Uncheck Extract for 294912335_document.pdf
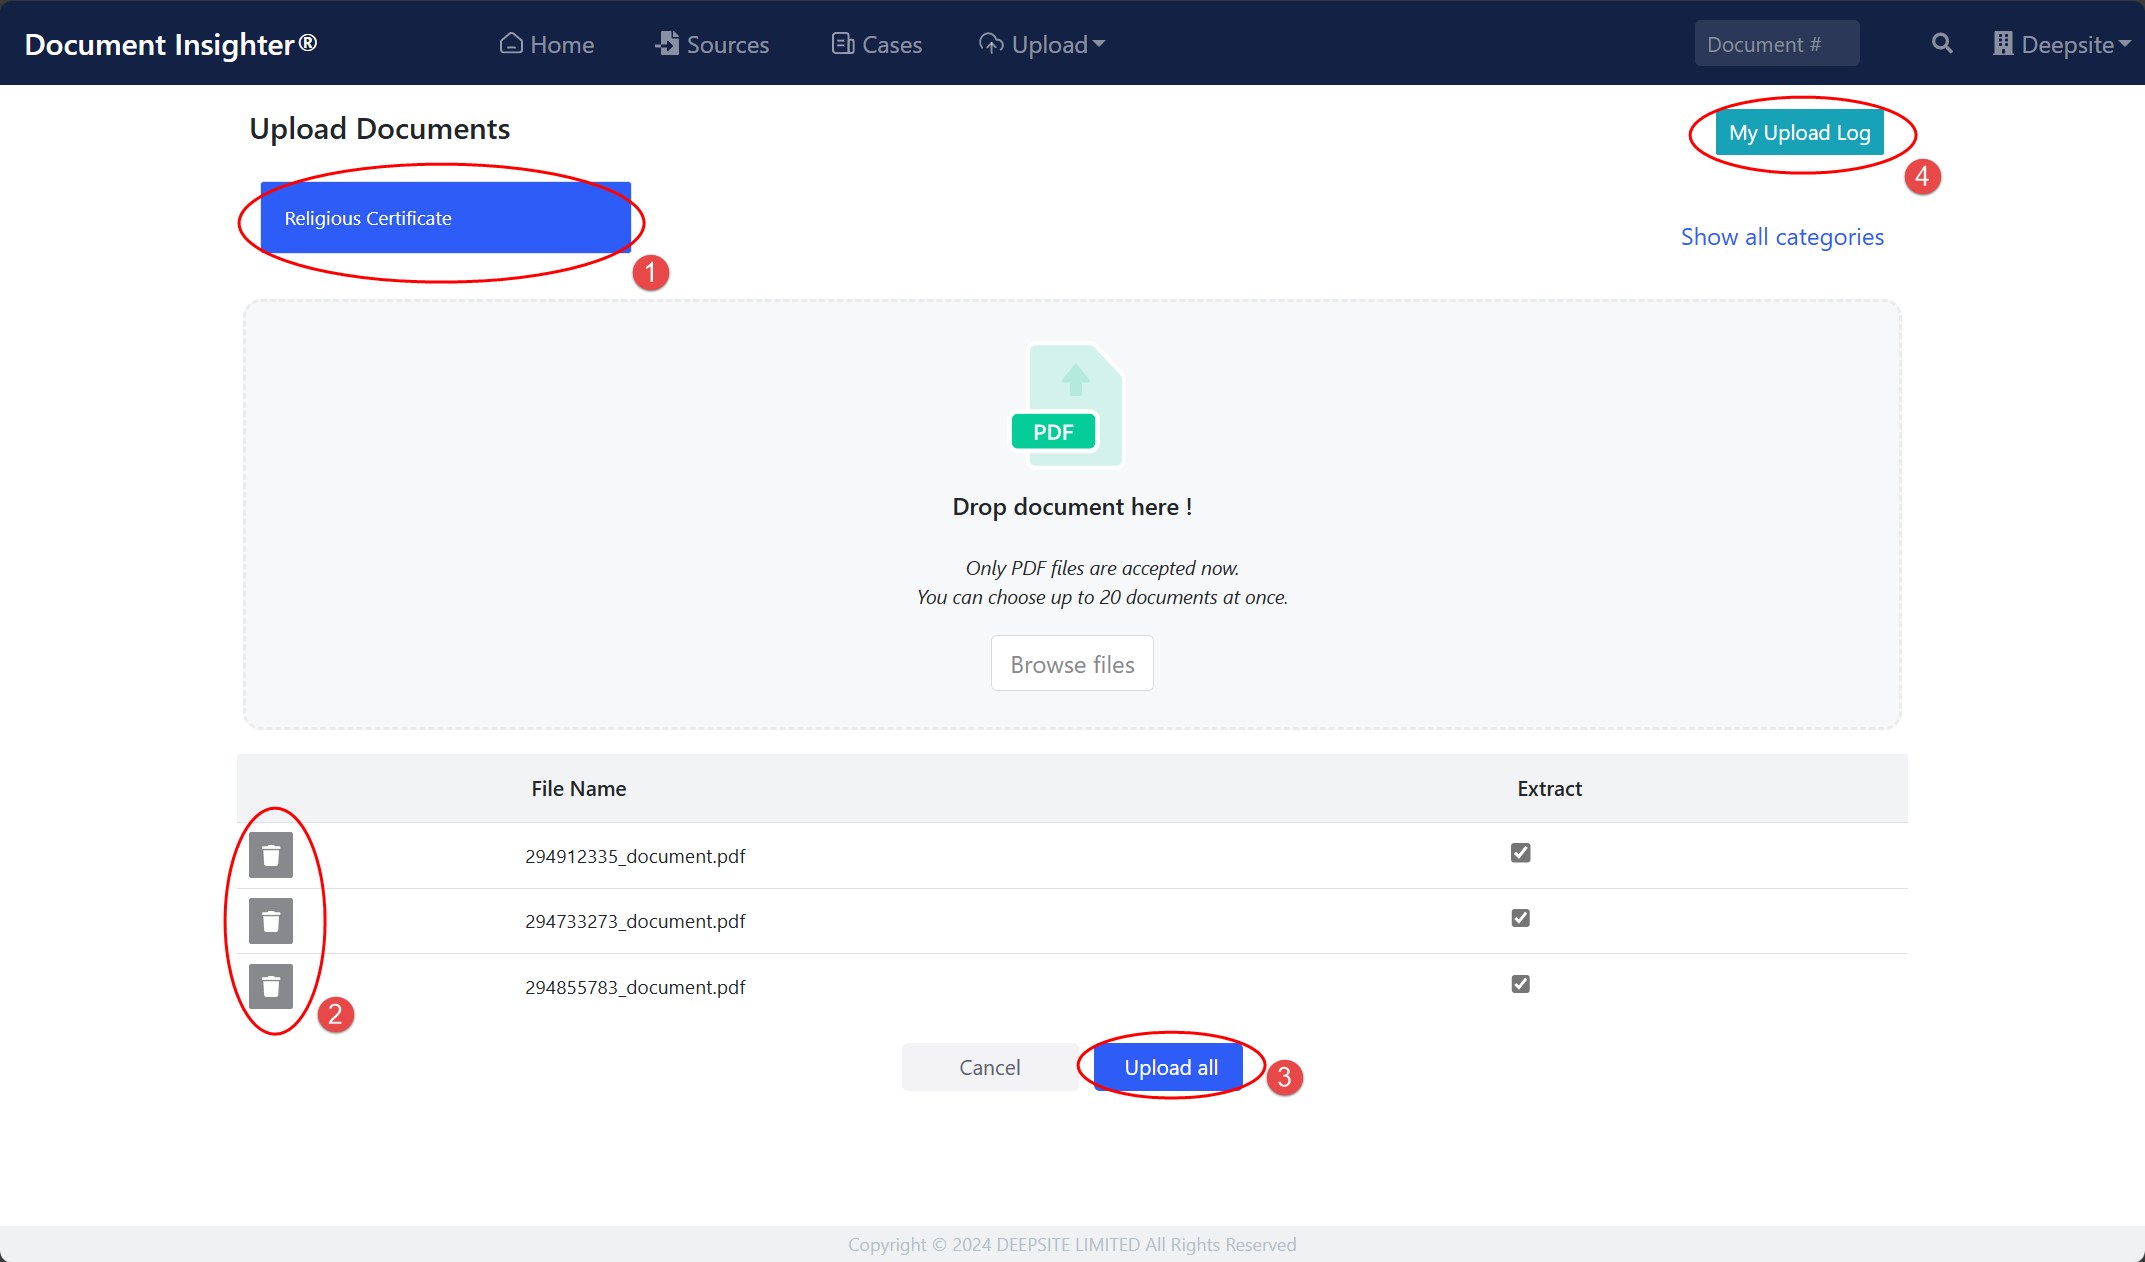 [x=1520, y=853]
